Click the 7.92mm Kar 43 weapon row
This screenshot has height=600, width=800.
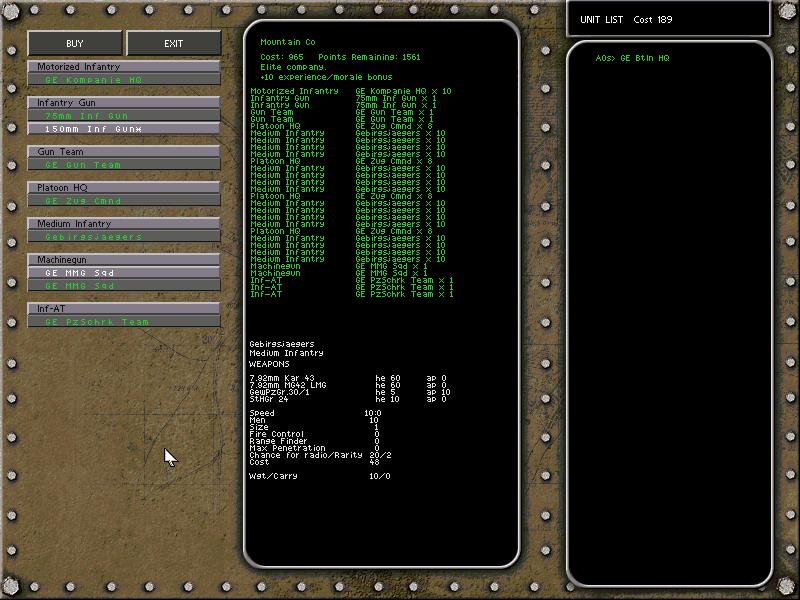click(348, 378)
